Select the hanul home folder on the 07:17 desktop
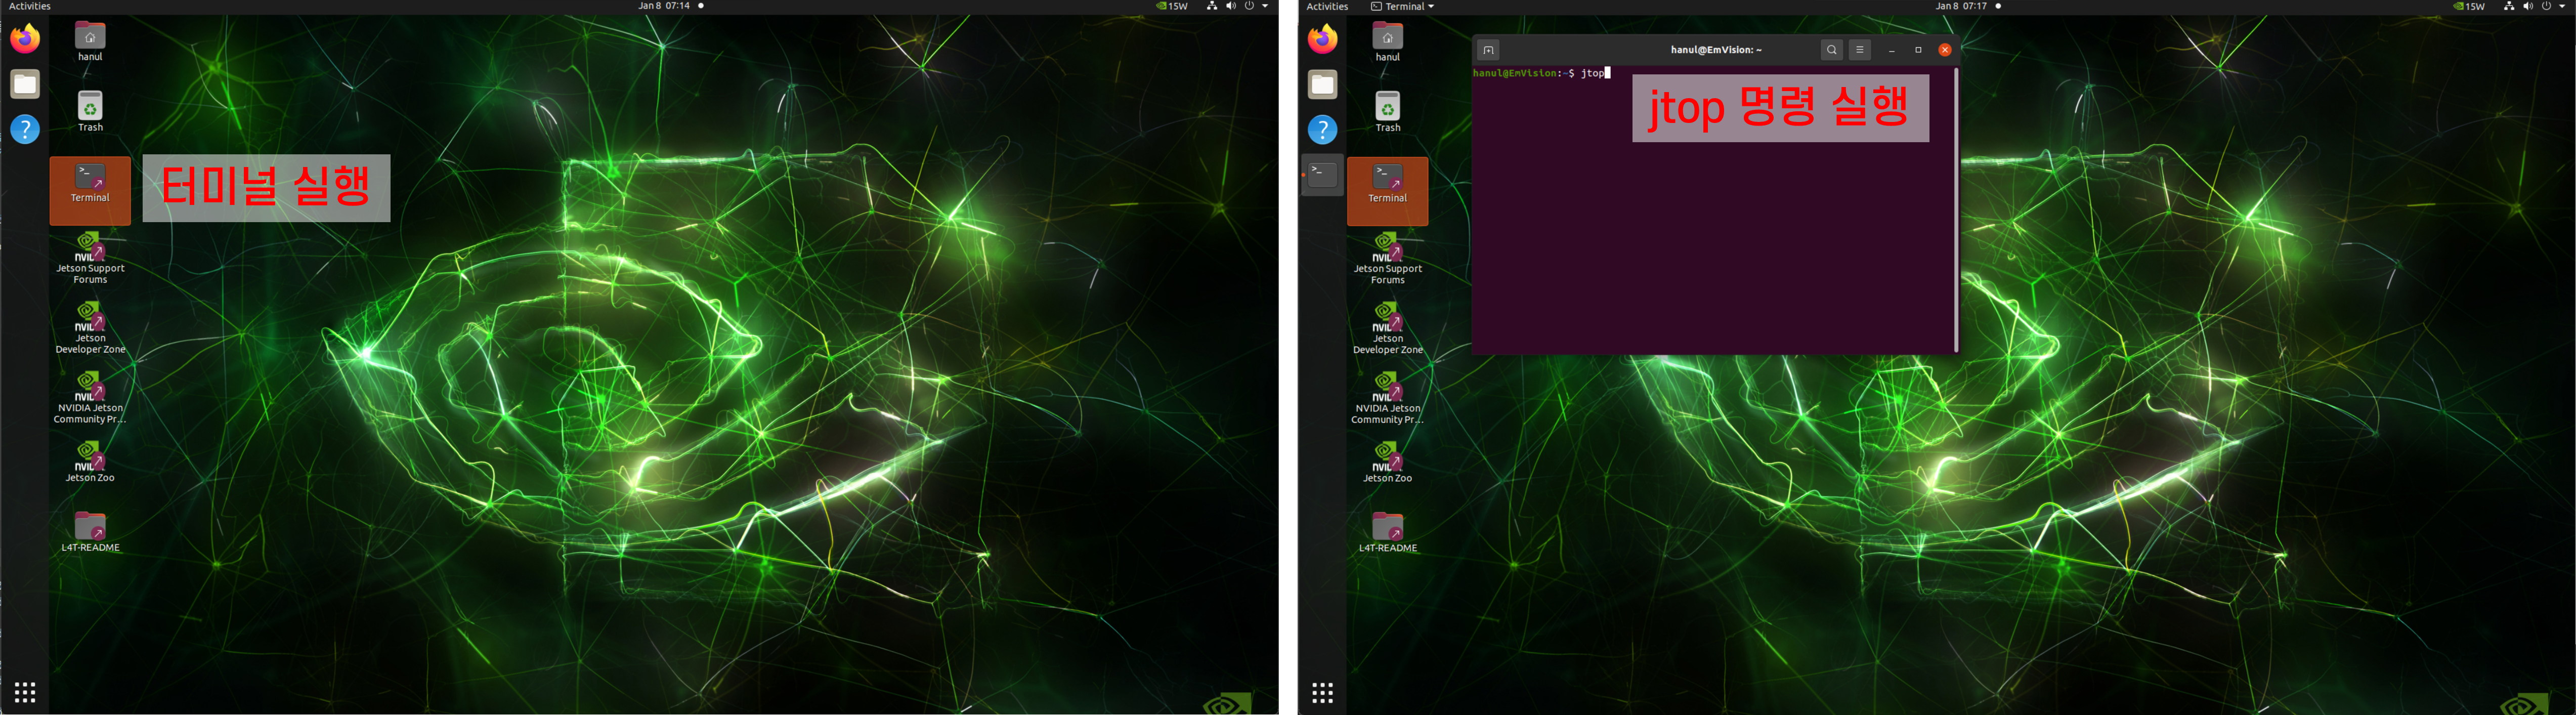Screen dimensions: 2576x715 click(x=1387, y=42)
